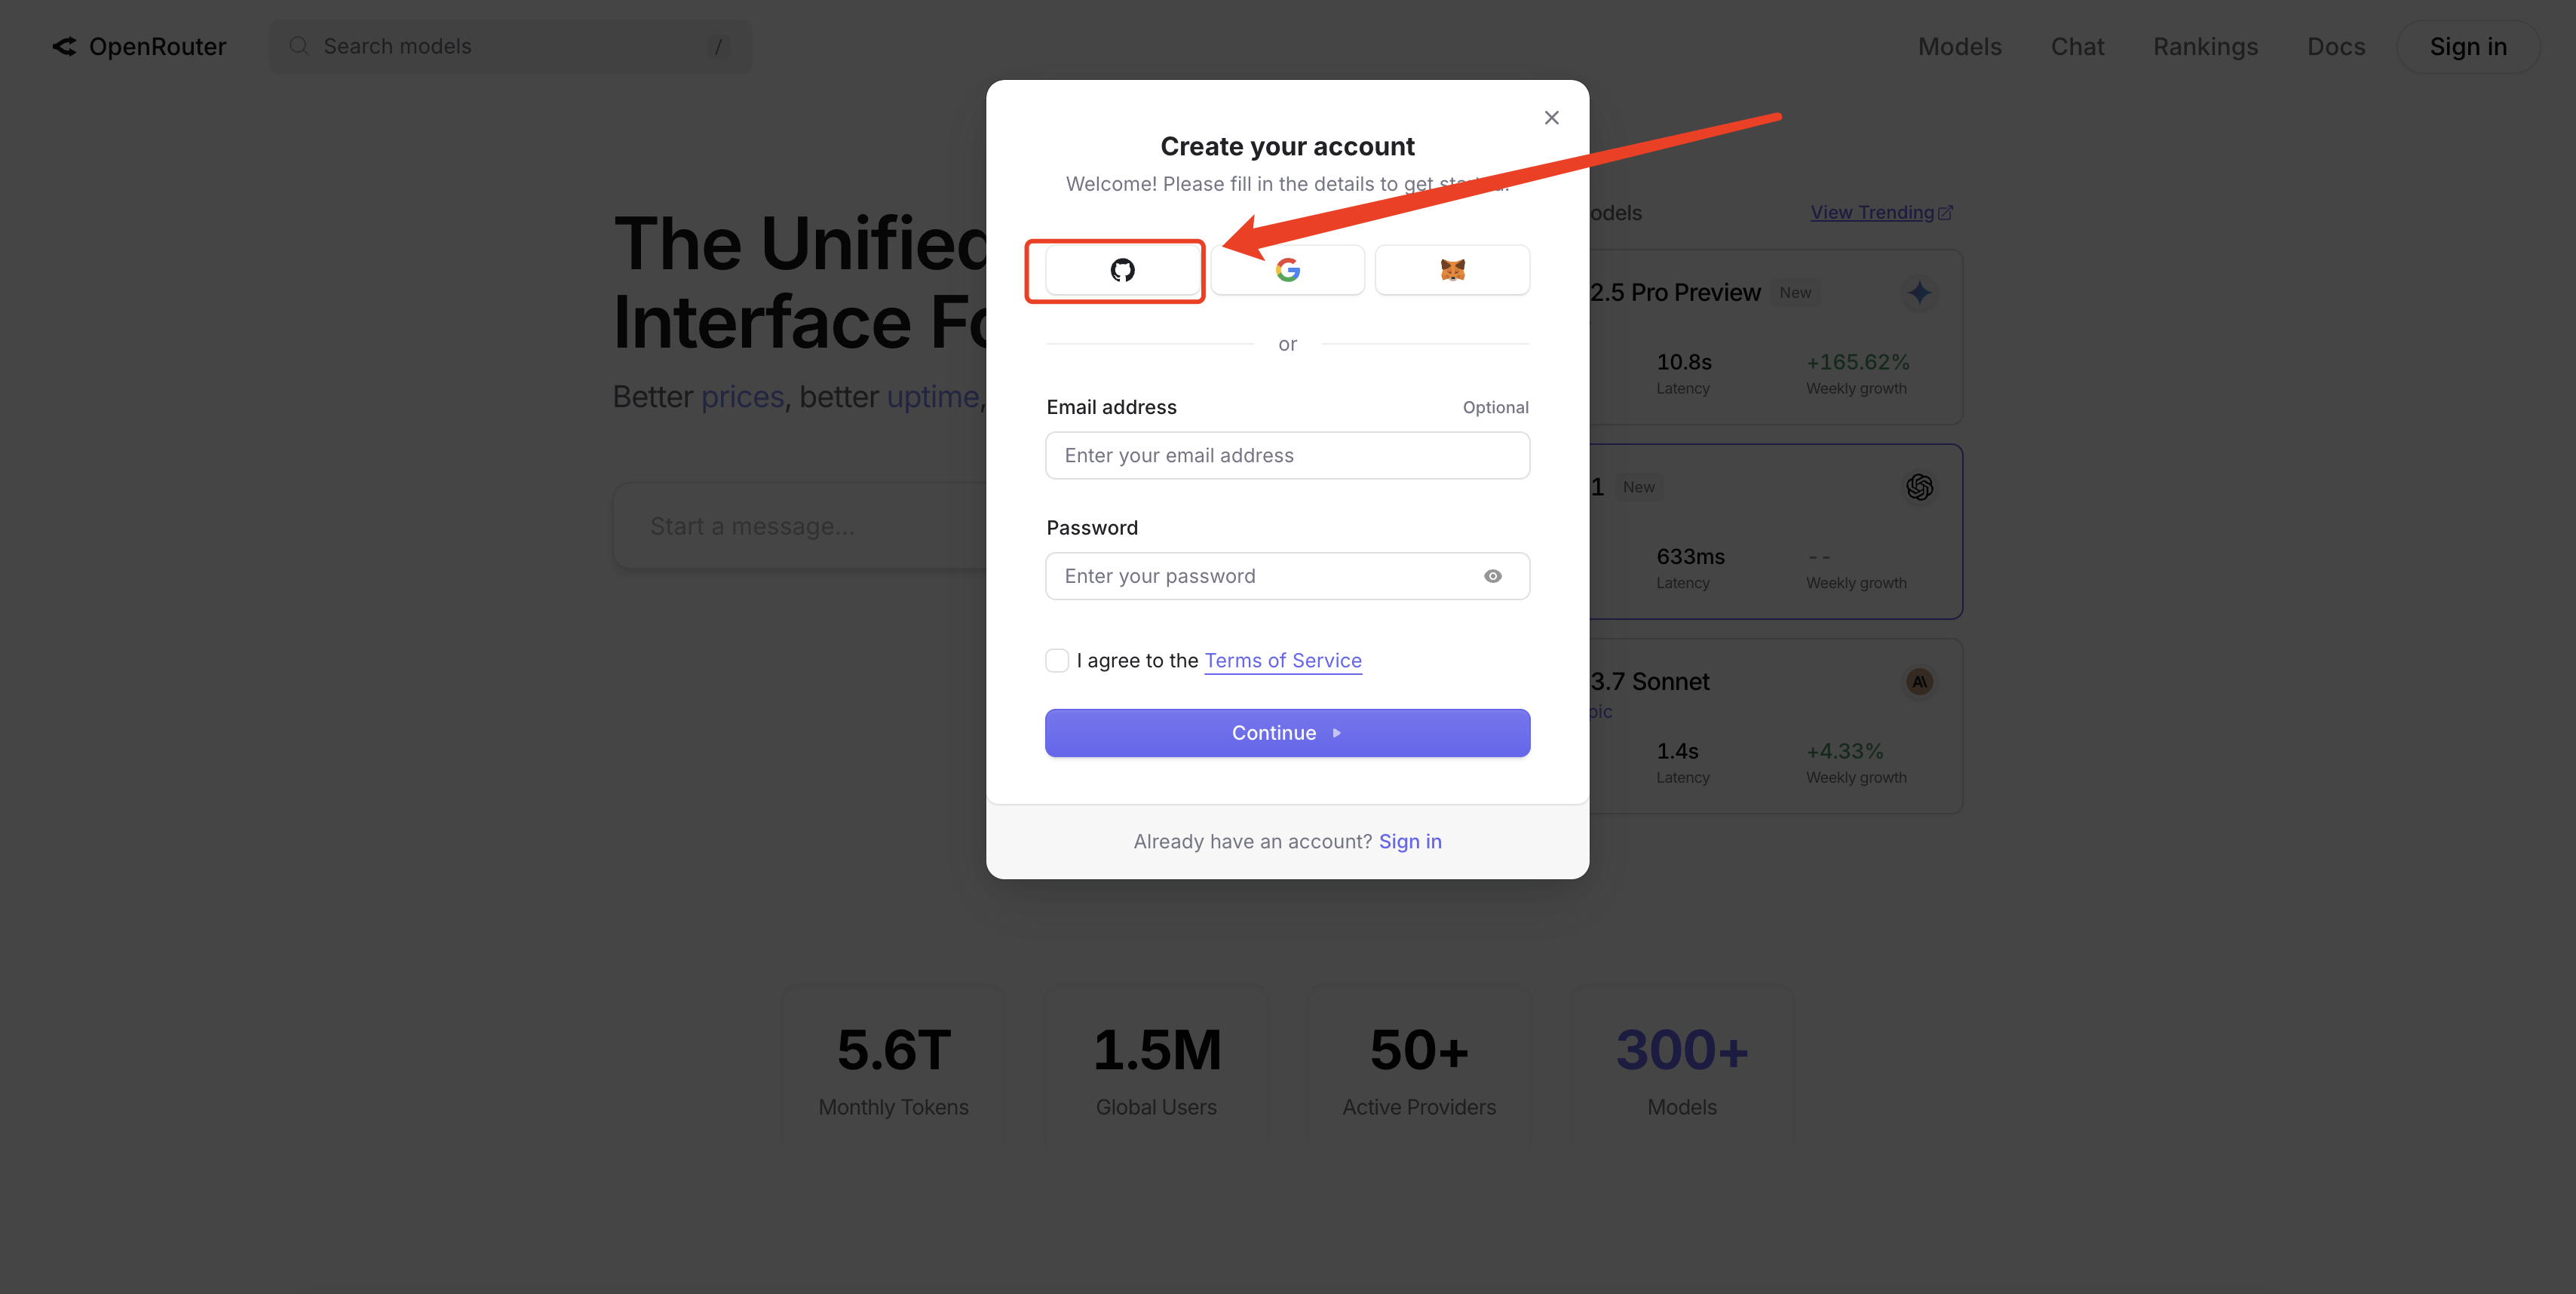Click the search magnifier icon
This screenshot has height=1294, width=2576.
tap(298, 47)
